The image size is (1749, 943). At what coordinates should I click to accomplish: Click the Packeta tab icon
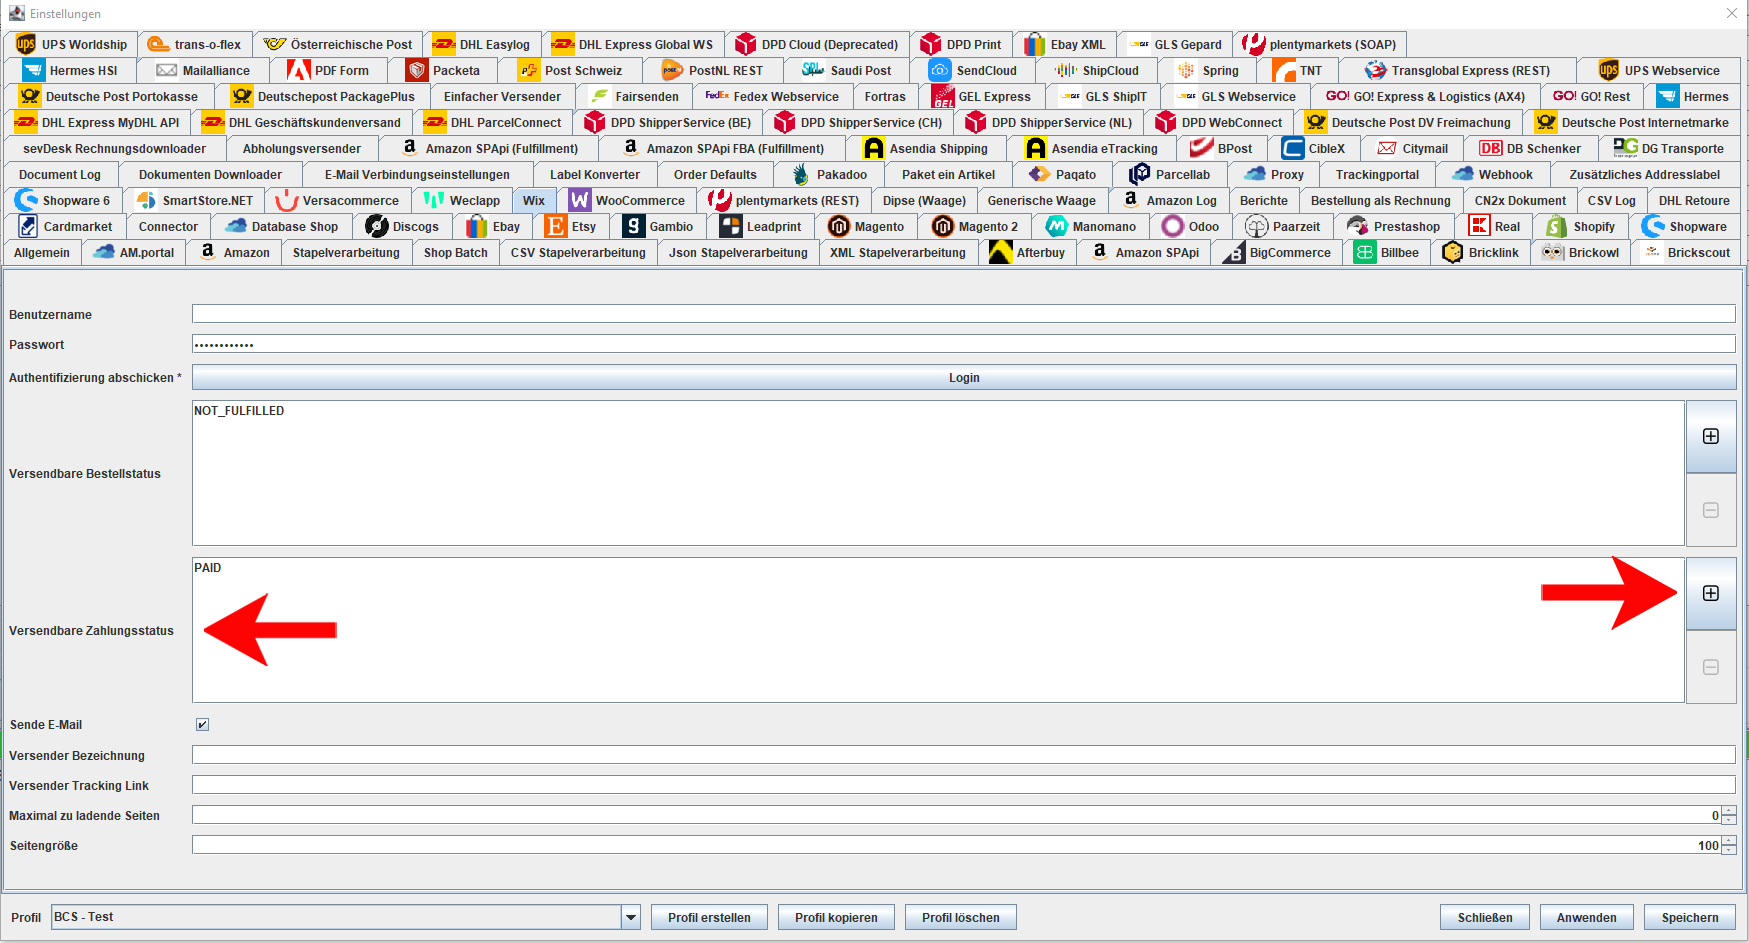(x=417, y=70)
